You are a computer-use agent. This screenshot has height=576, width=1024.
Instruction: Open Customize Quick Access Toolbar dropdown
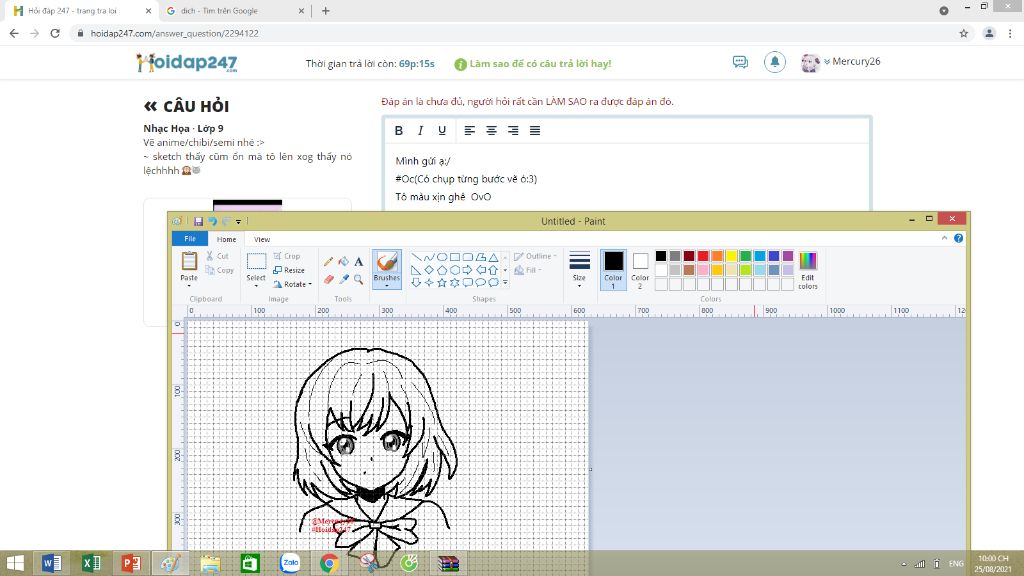pos(238,222)
